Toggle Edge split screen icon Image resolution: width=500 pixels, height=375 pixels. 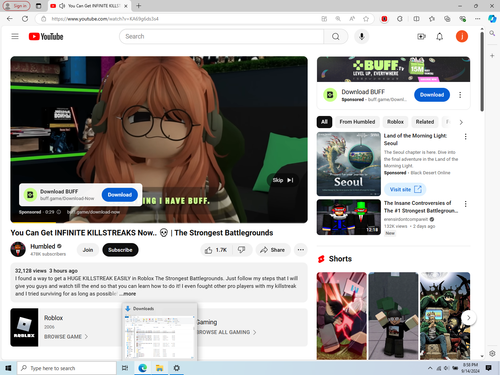[416, 19]
